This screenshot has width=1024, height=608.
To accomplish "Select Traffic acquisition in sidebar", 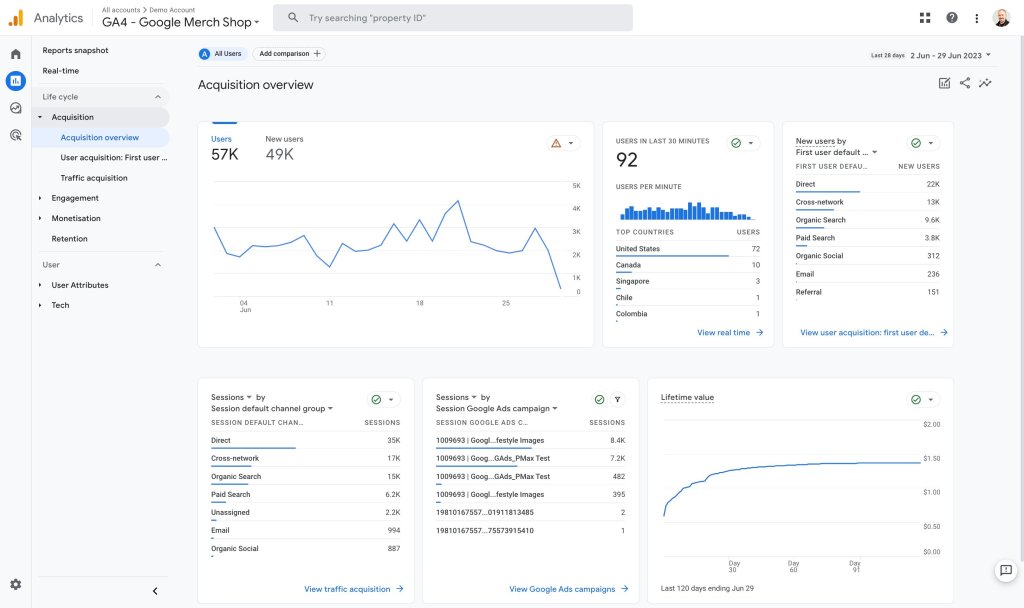I will [x=94, y=178].
